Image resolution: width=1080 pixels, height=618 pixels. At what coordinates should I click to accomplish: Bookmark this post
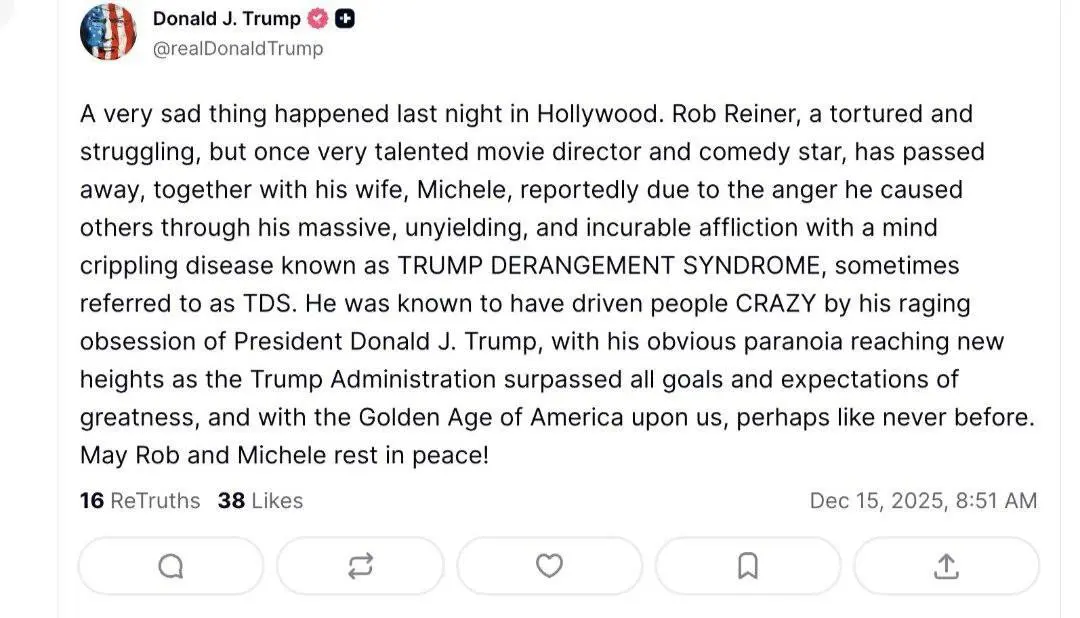point(747,566)
